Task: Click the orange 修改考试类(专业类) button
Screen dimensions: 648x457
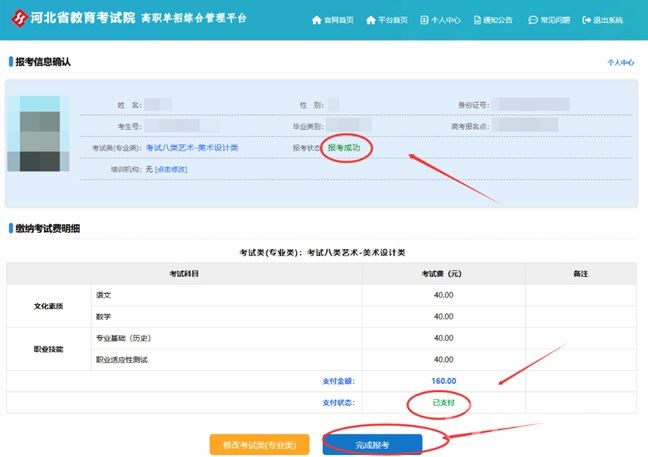Action: point(260,445)
